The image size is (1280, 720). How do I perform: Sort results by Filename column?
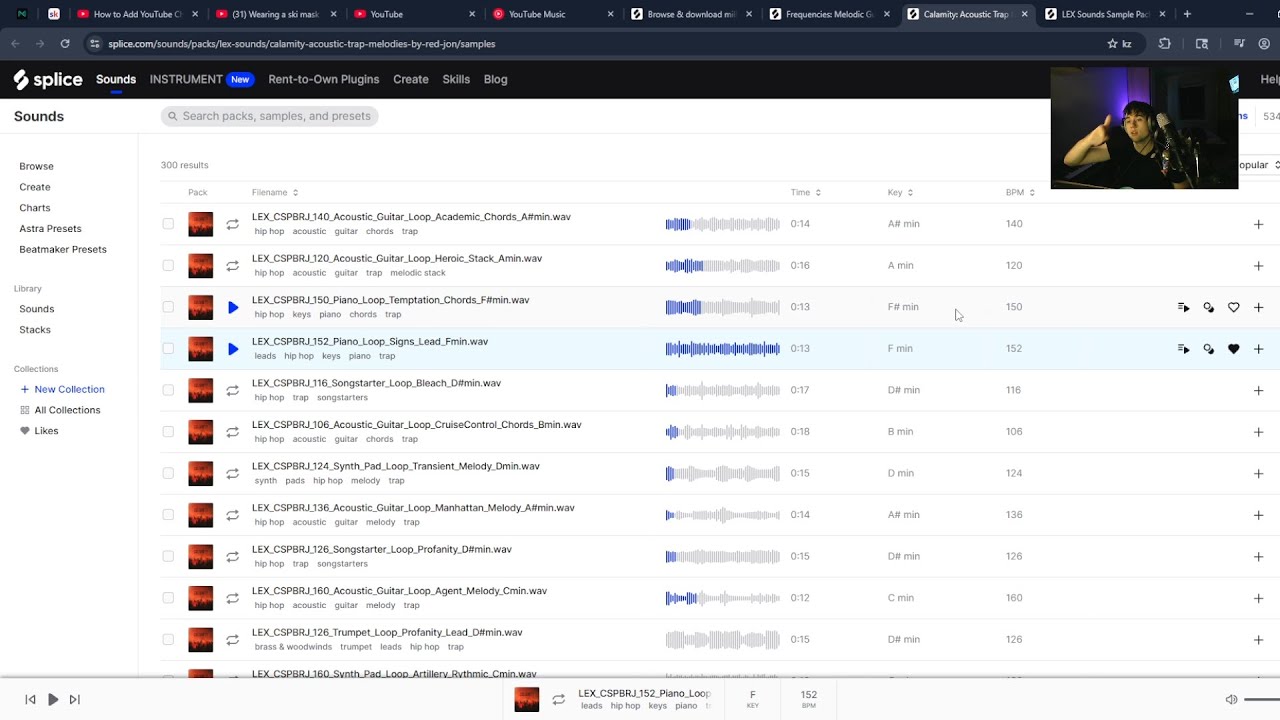[275, 192]
